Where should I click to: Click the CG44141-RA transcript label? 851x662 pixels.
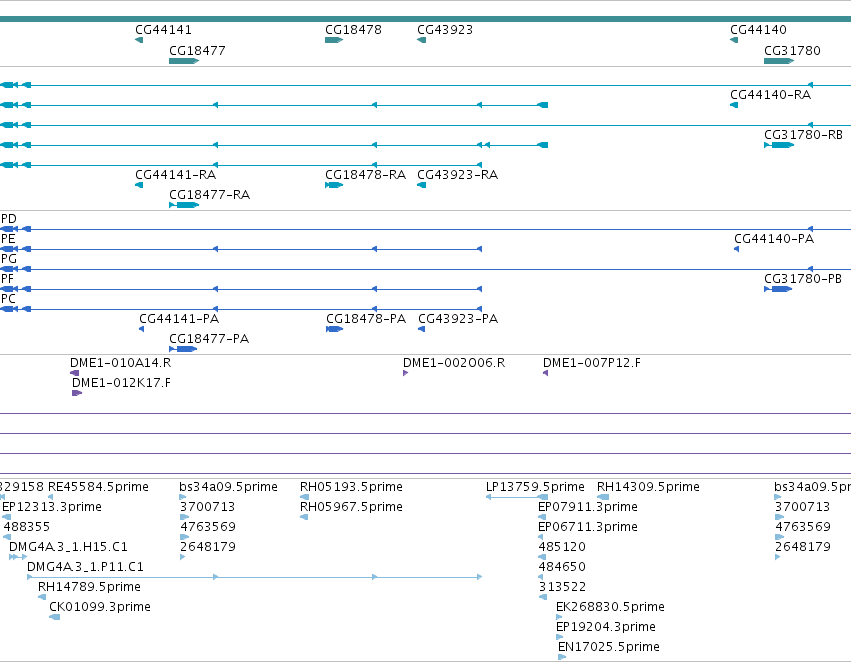176,175
